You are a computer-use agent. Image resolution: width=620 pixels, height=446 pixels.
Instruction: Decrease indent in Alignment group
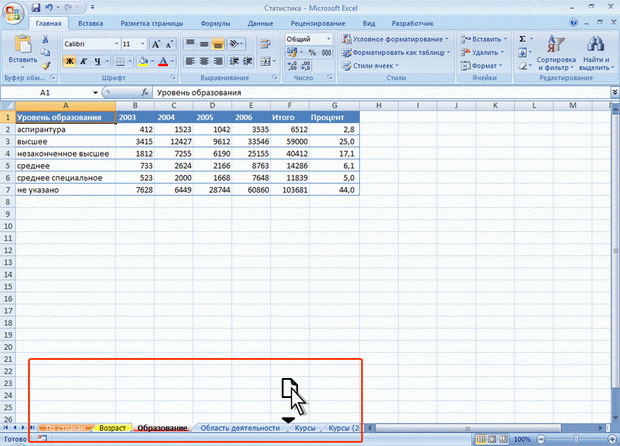(x=234, y=61)
